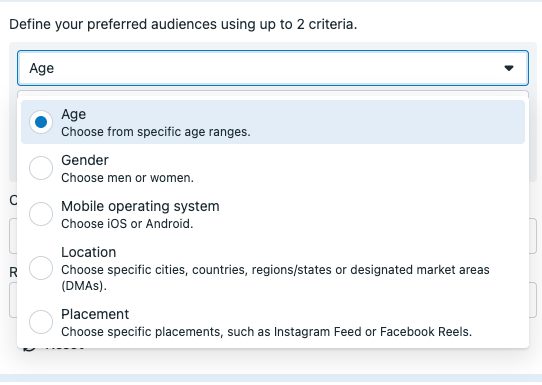Viewport: 542px width, 385px height.
Task: Select the Gender radio button
Action: (x=41, y=168)
